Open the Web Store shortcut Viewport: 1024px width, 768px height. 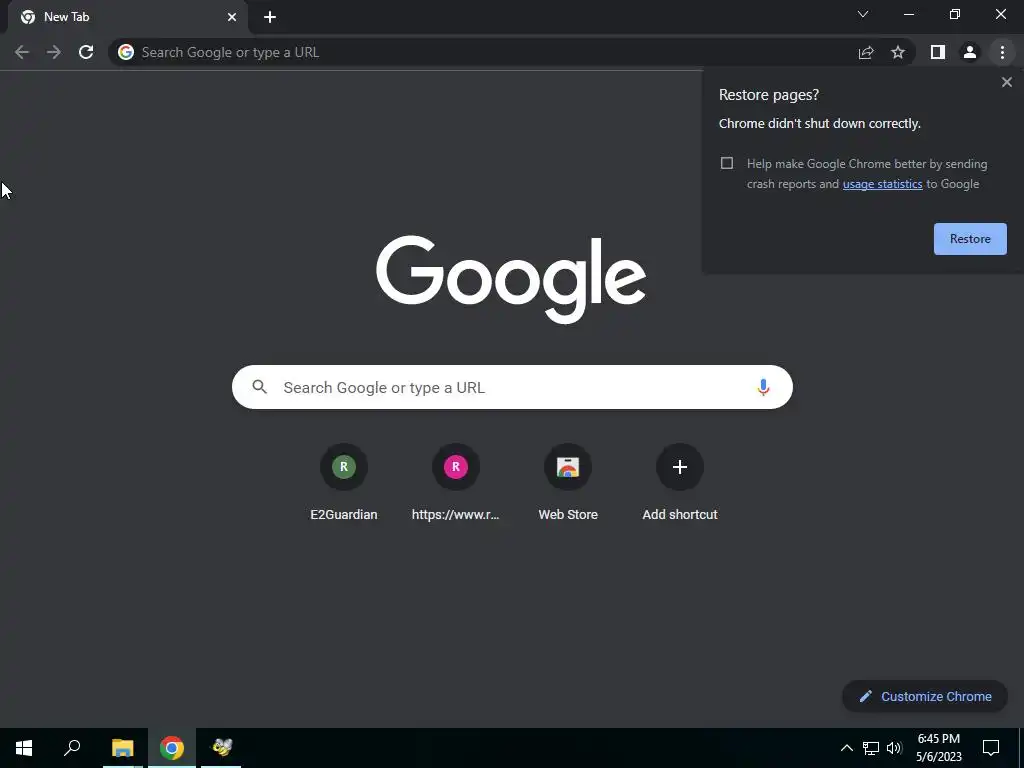point(568,482)
